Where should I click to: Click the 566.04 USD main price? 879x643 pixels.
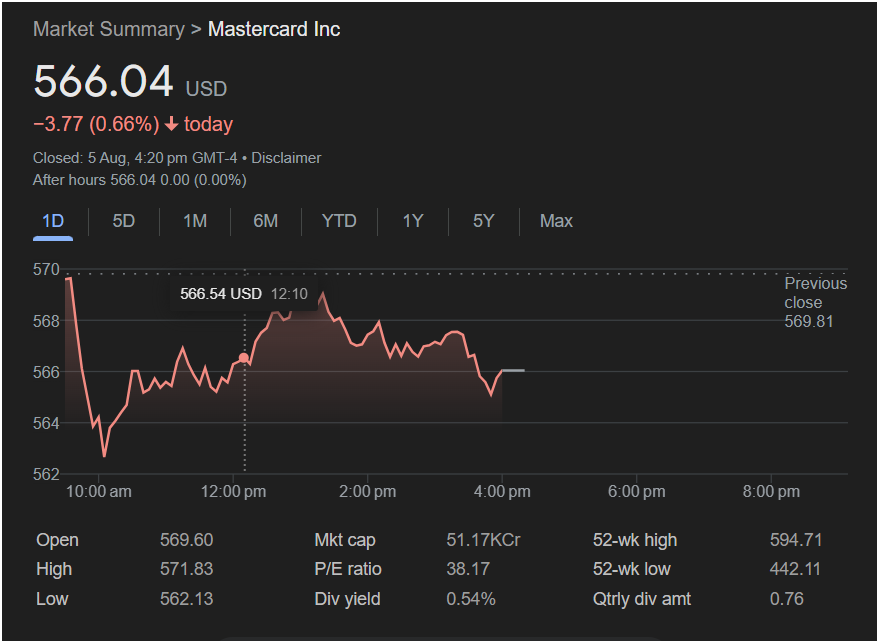(130, 82)
